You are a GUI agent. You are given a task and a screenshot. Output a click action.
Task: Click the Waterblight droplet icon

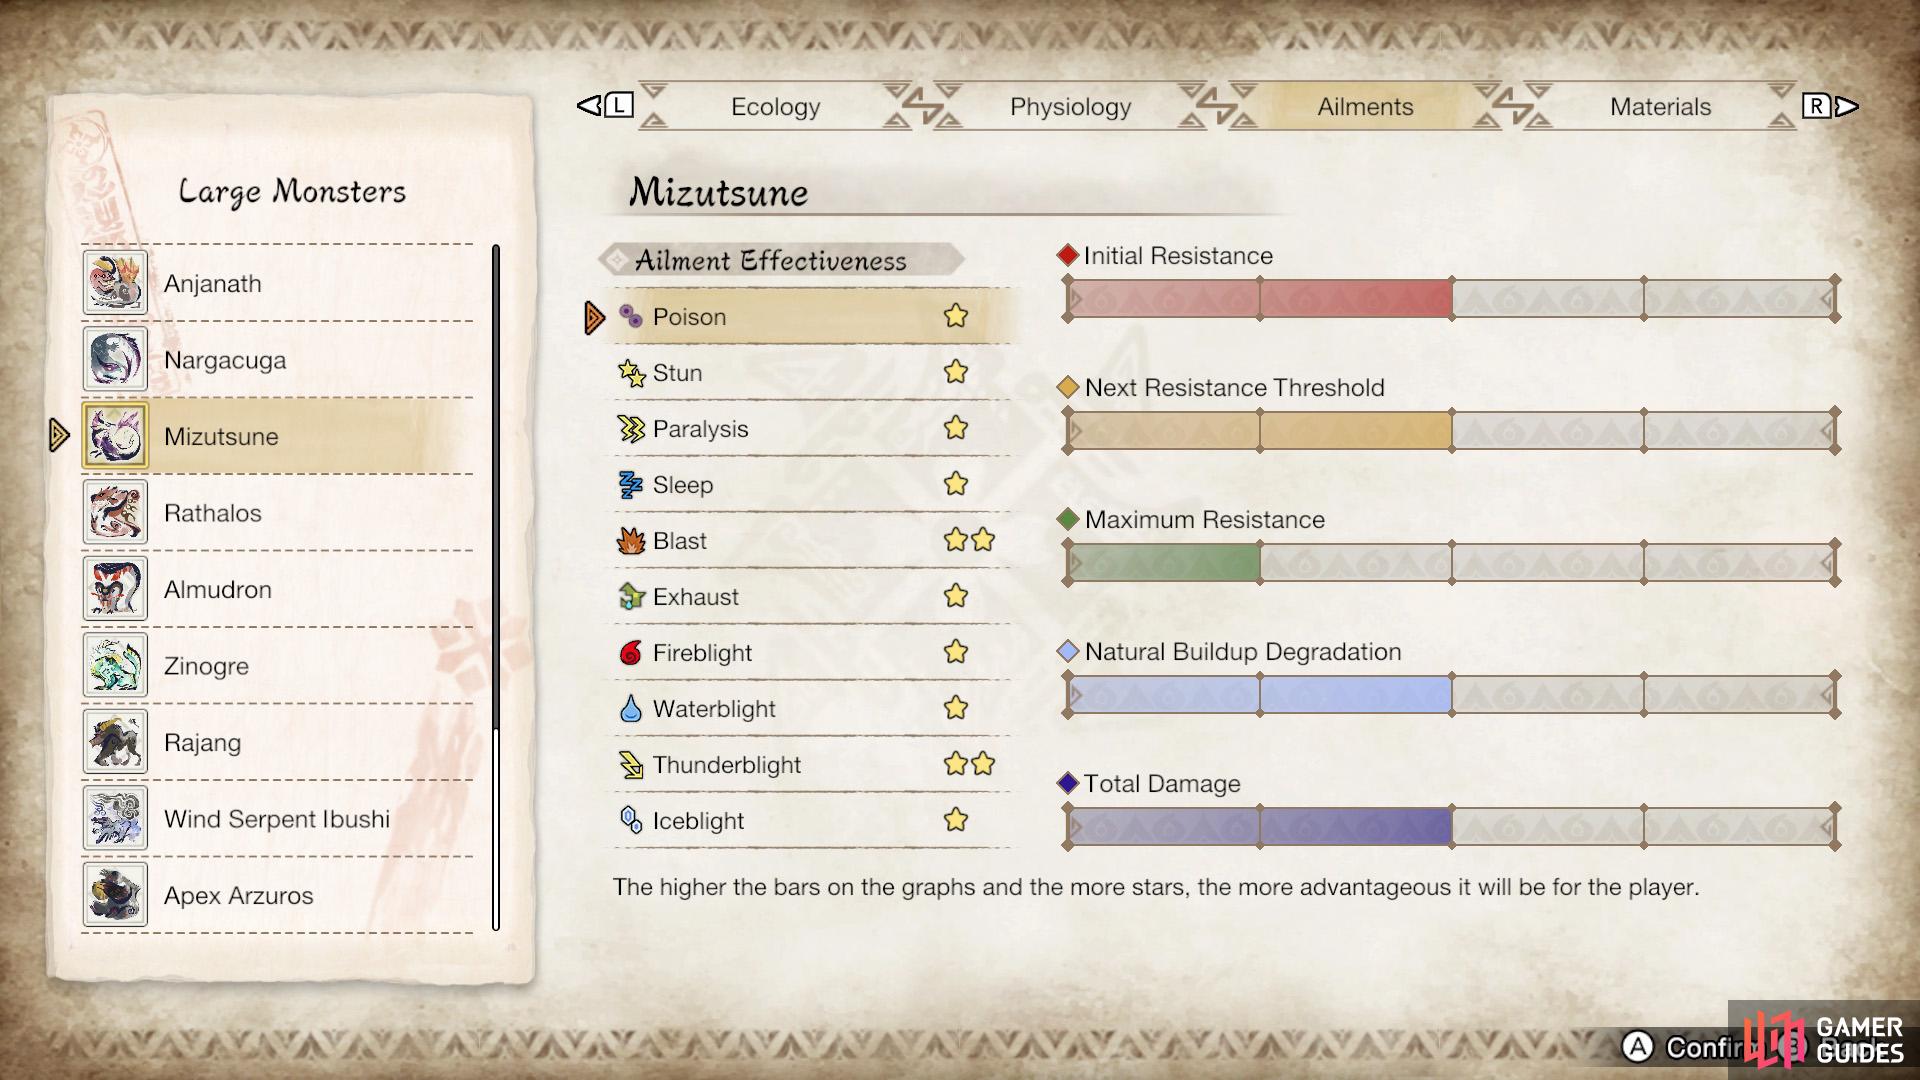631,709
